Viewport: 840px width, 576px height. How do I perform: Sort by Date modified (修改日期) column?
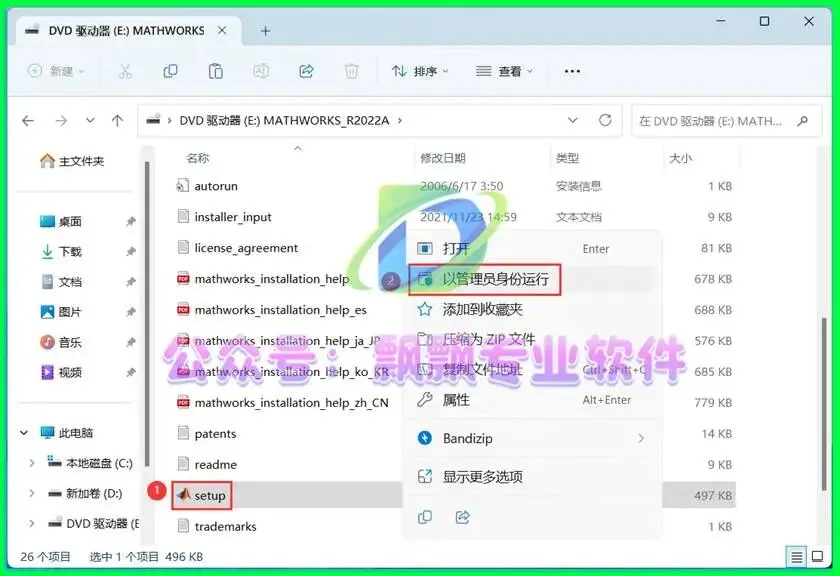click(442, 158)
